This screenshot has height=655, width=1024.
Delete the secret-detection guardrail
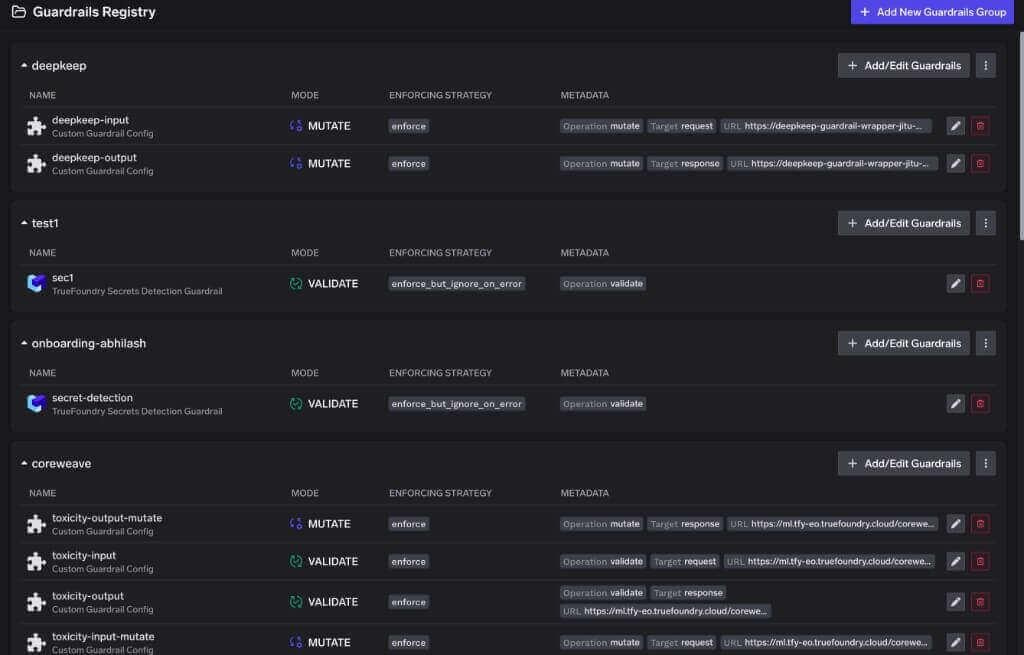click(x=980, y=404)
